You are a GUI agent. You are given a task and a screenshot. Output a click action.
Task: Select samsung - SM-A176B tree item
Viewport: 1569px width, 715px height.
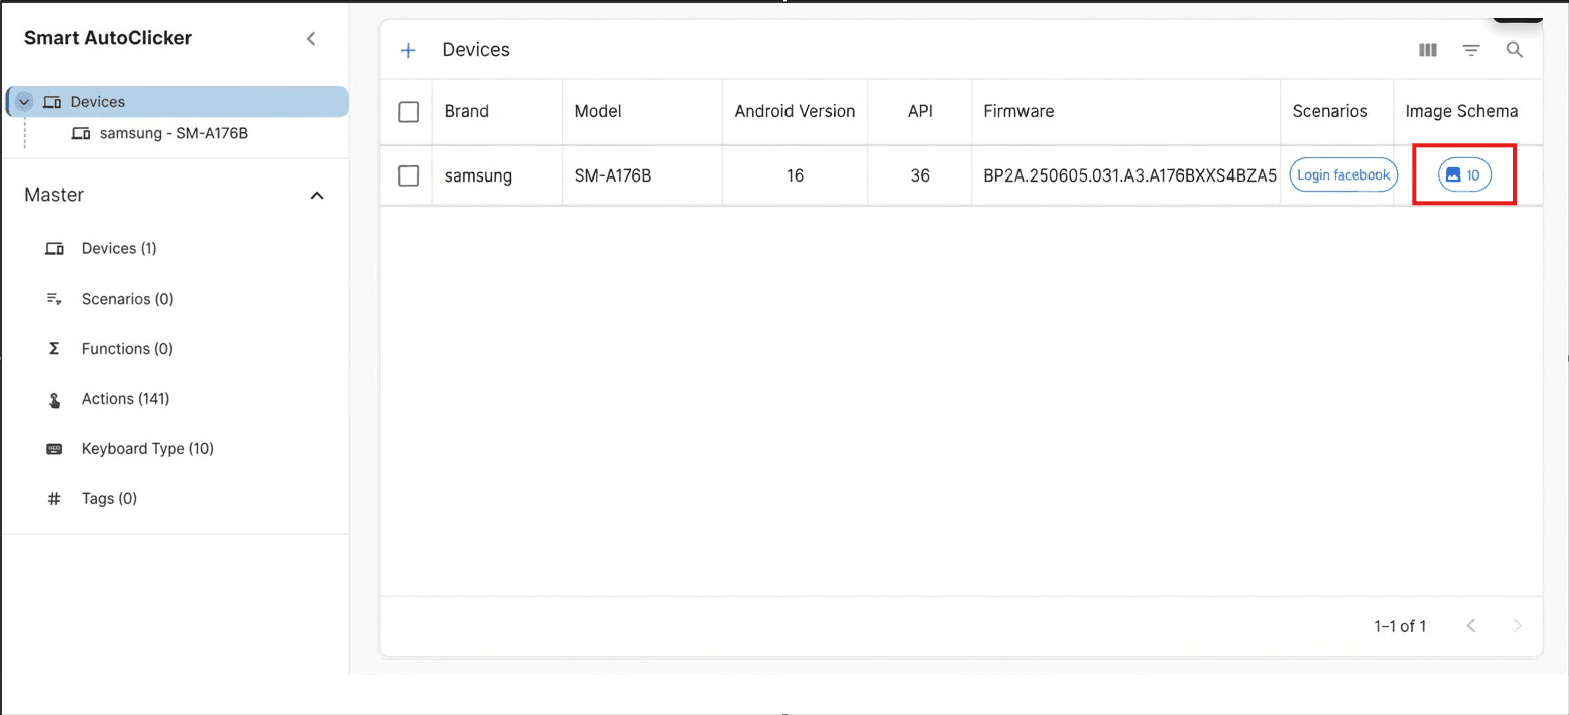coord(174,133)
